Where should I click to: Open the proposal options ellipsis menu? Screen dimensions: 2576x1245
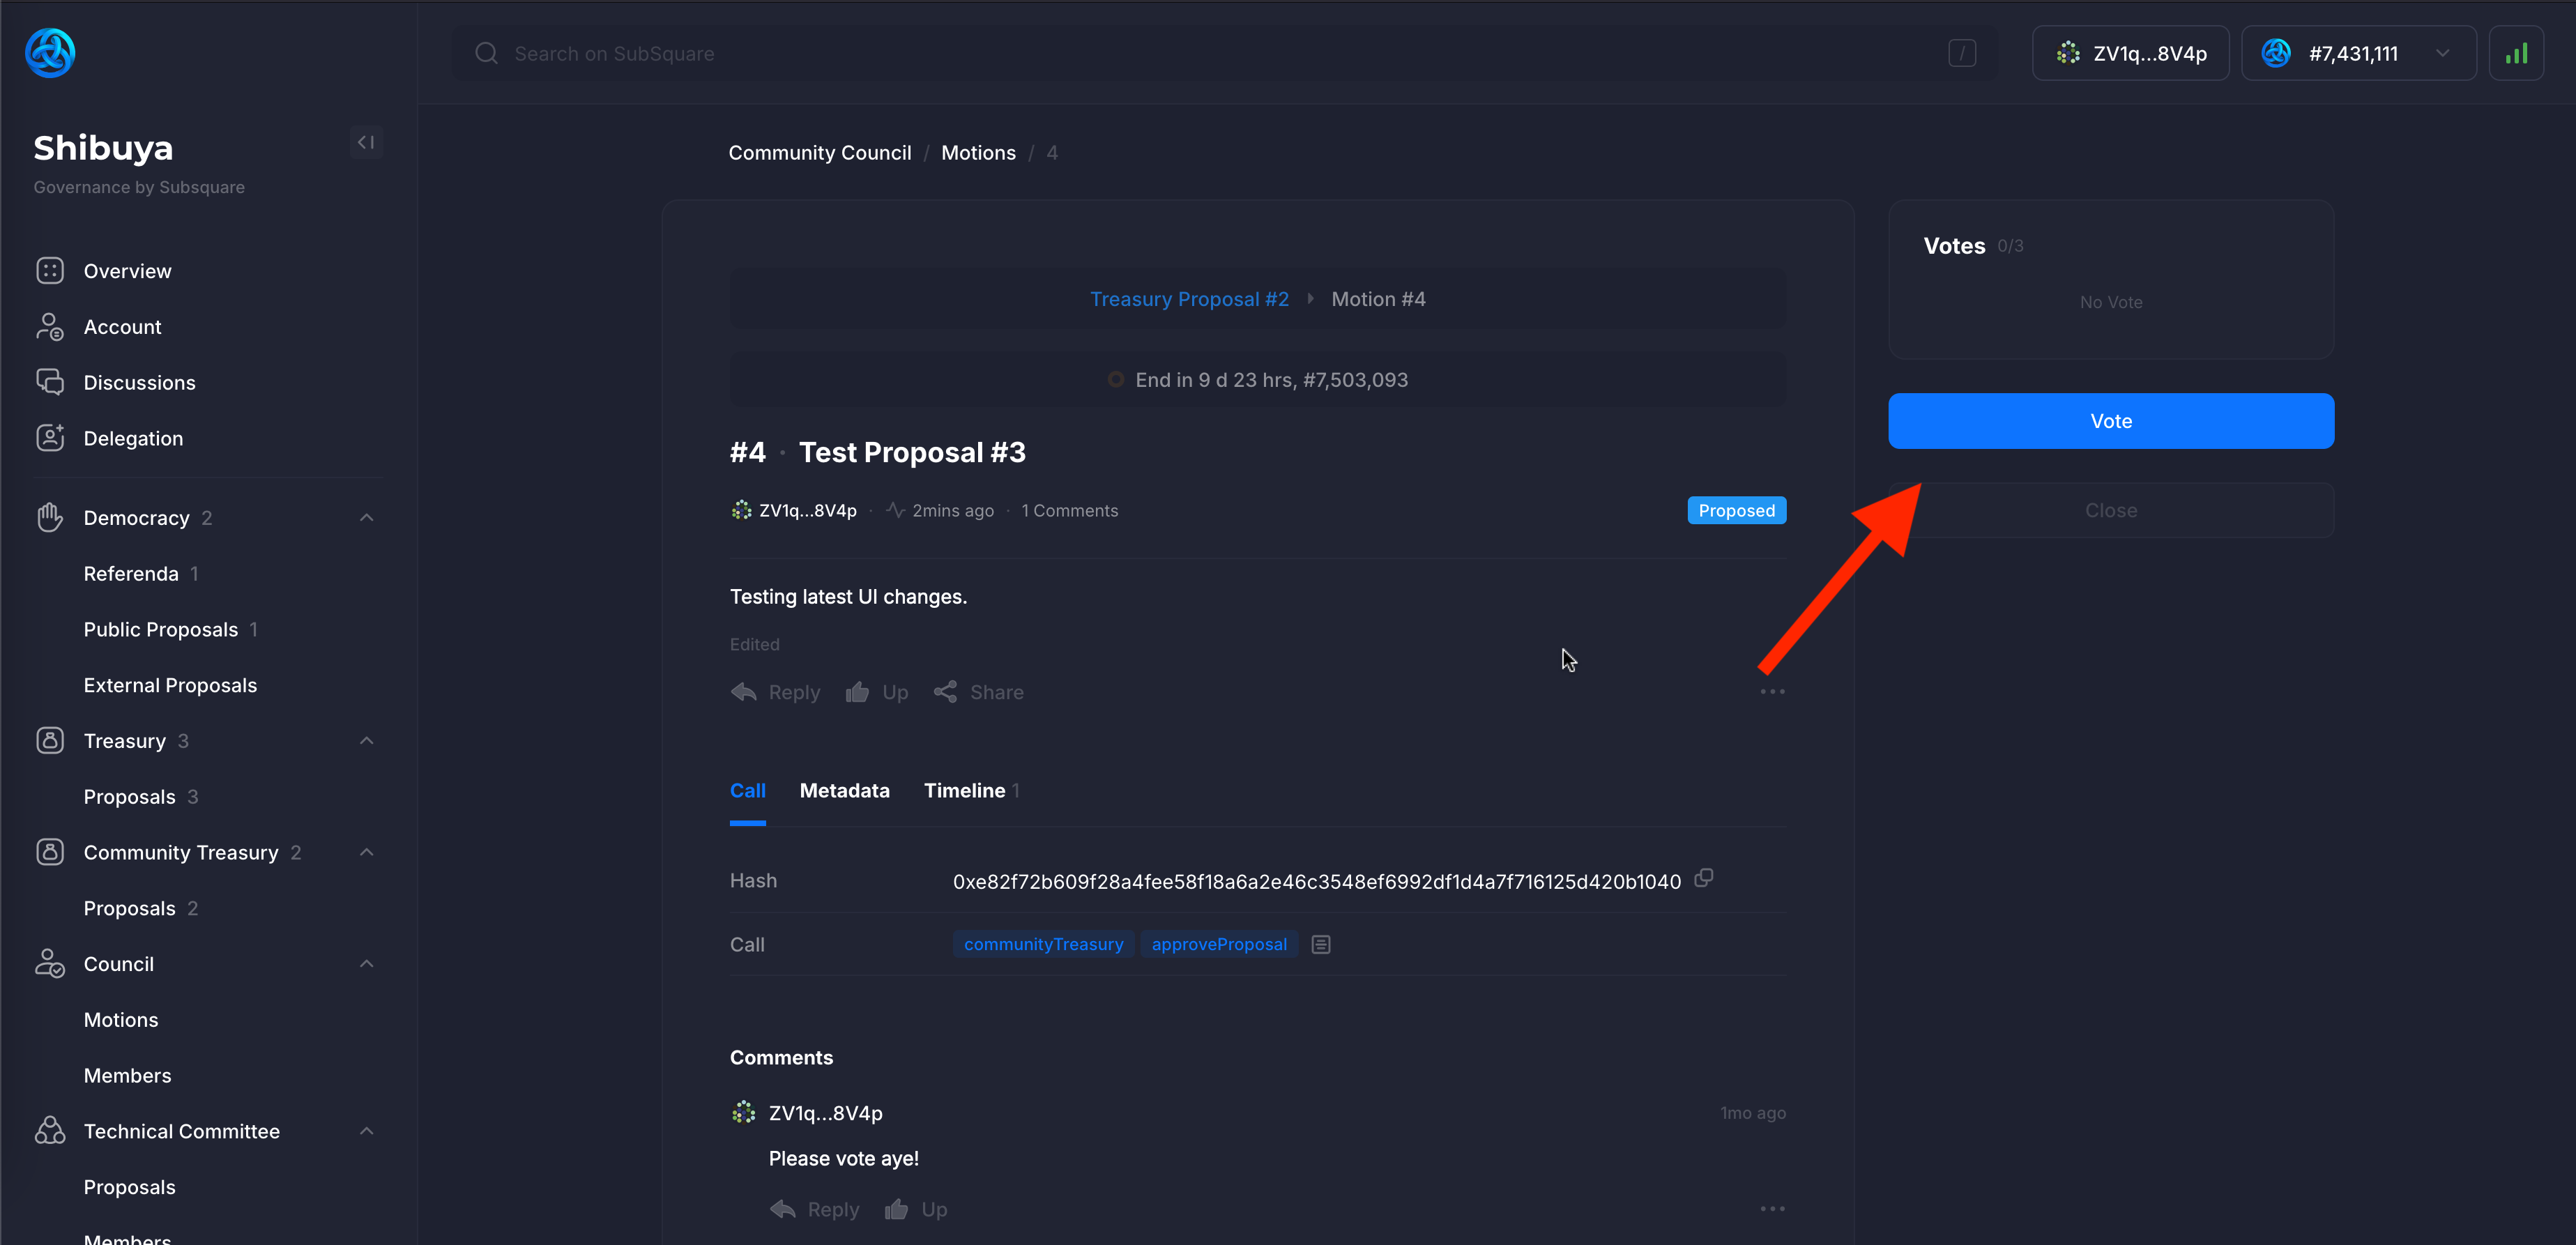point(1772,690)
